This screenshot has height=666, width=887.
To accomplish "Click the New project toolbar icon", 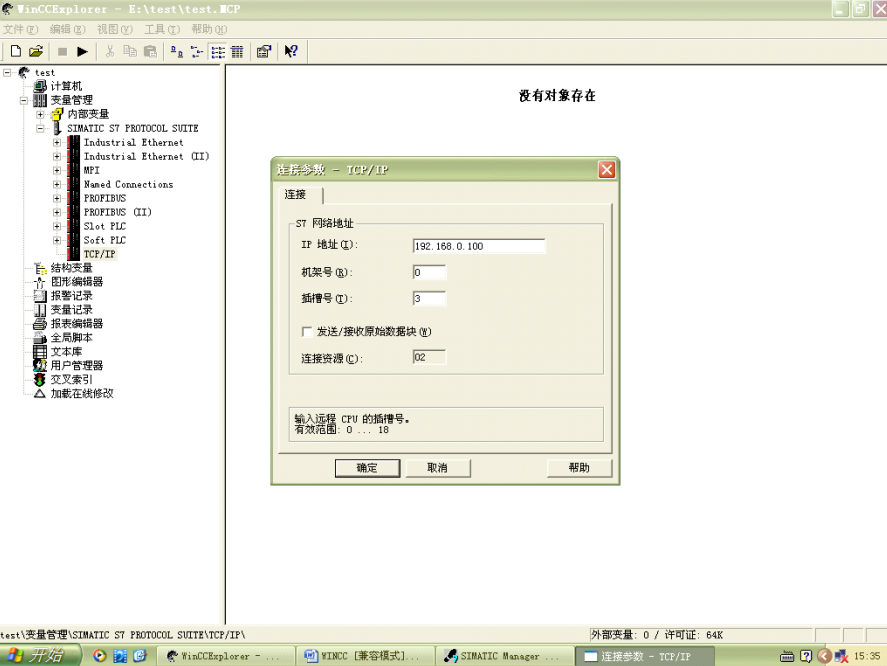I will 16,51.
